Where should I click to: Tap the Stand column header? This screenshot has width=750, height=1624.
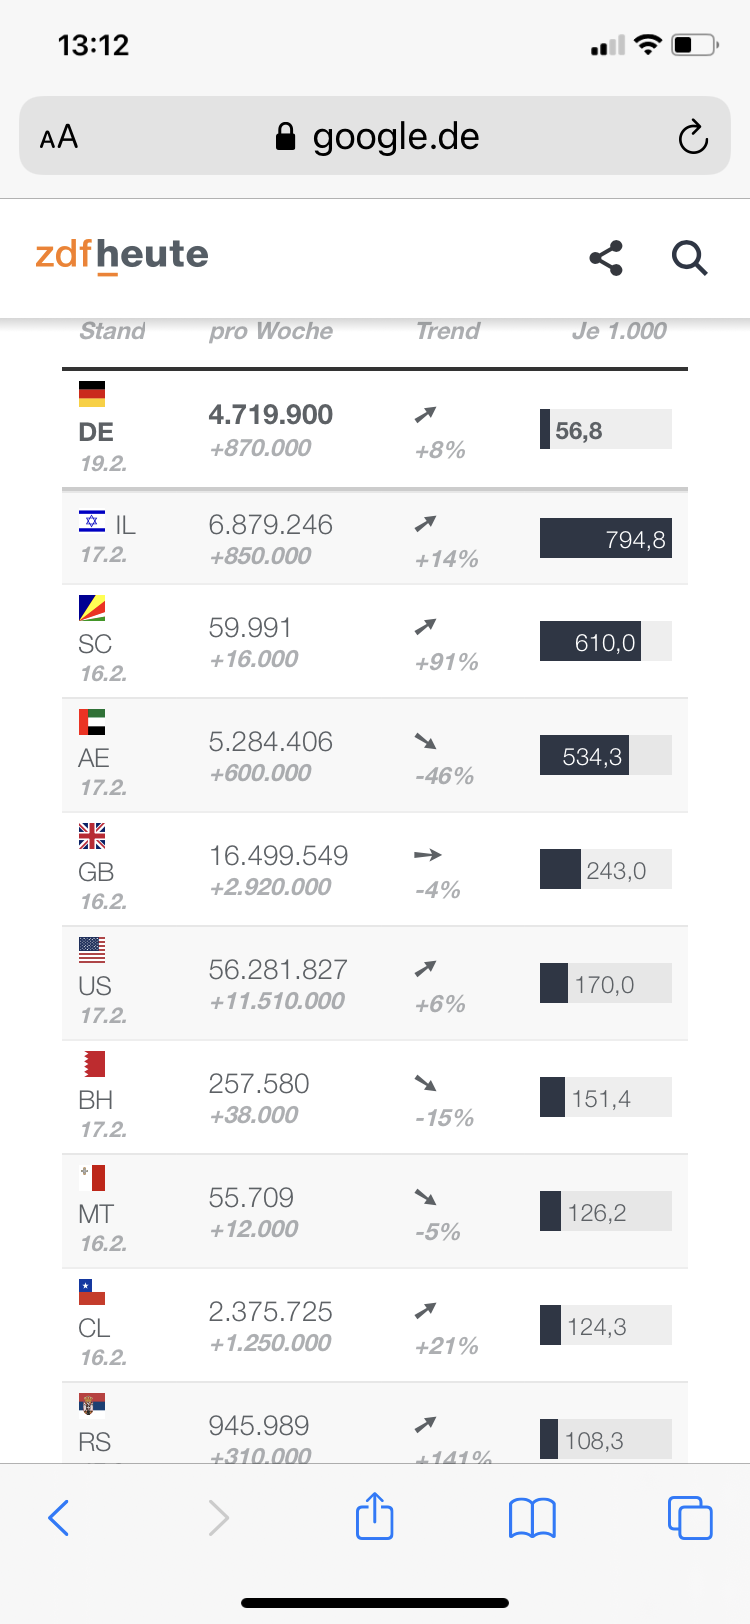click(112, 331)
